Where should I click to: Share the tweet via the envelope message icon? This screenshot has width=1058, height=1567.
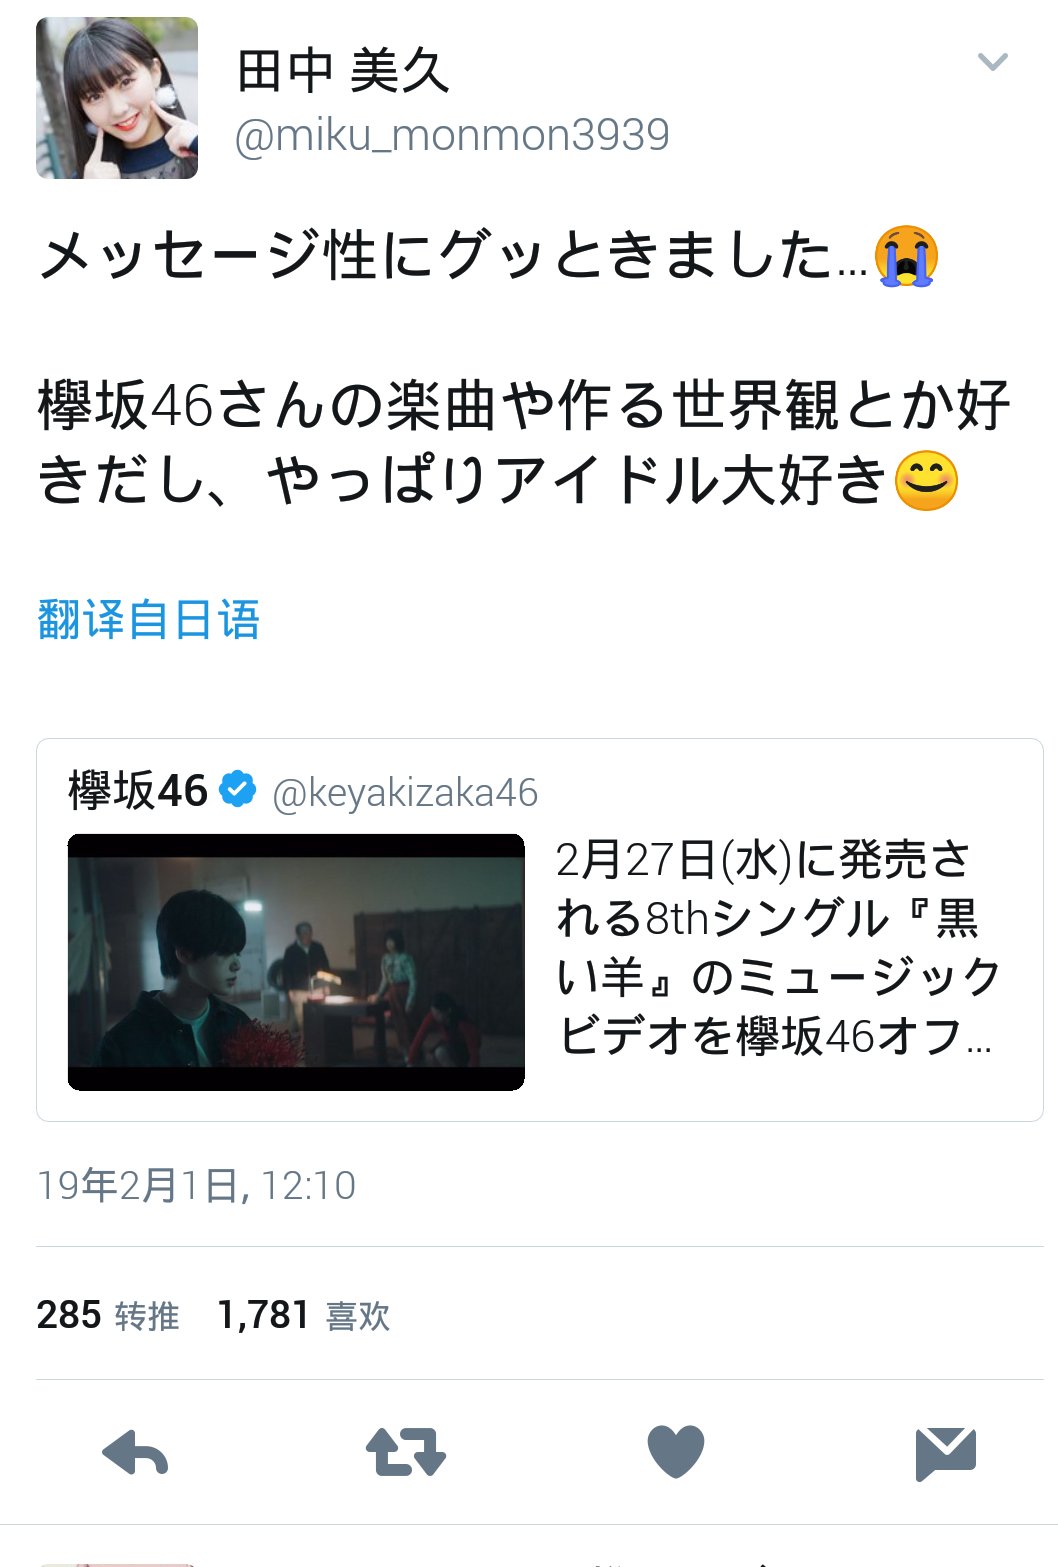pos(945,1454)
